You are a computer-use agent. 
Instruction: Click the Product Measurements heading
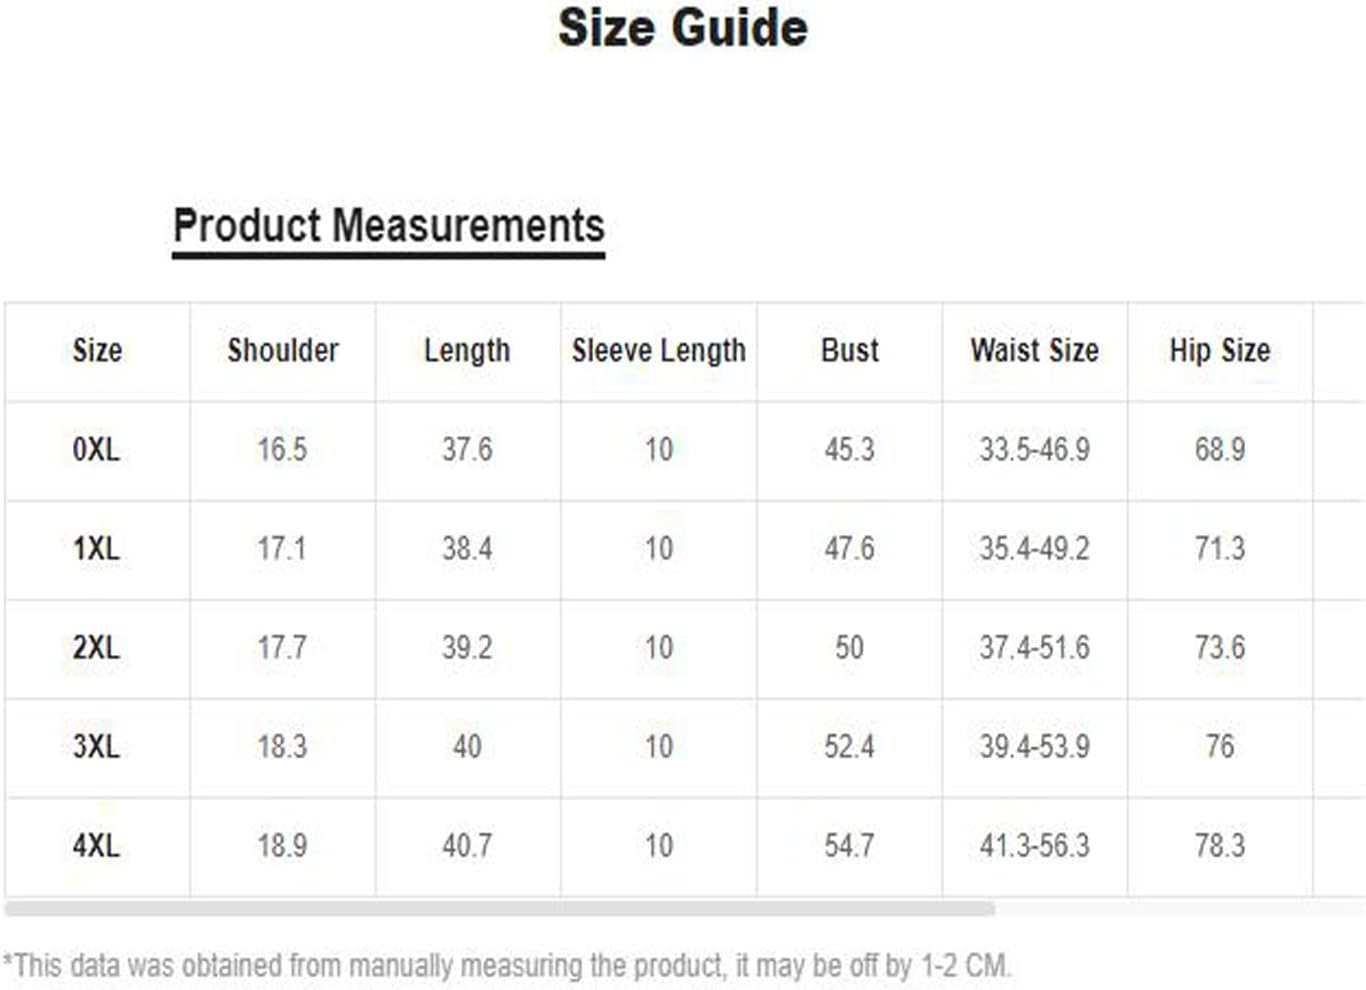[388, 226]
